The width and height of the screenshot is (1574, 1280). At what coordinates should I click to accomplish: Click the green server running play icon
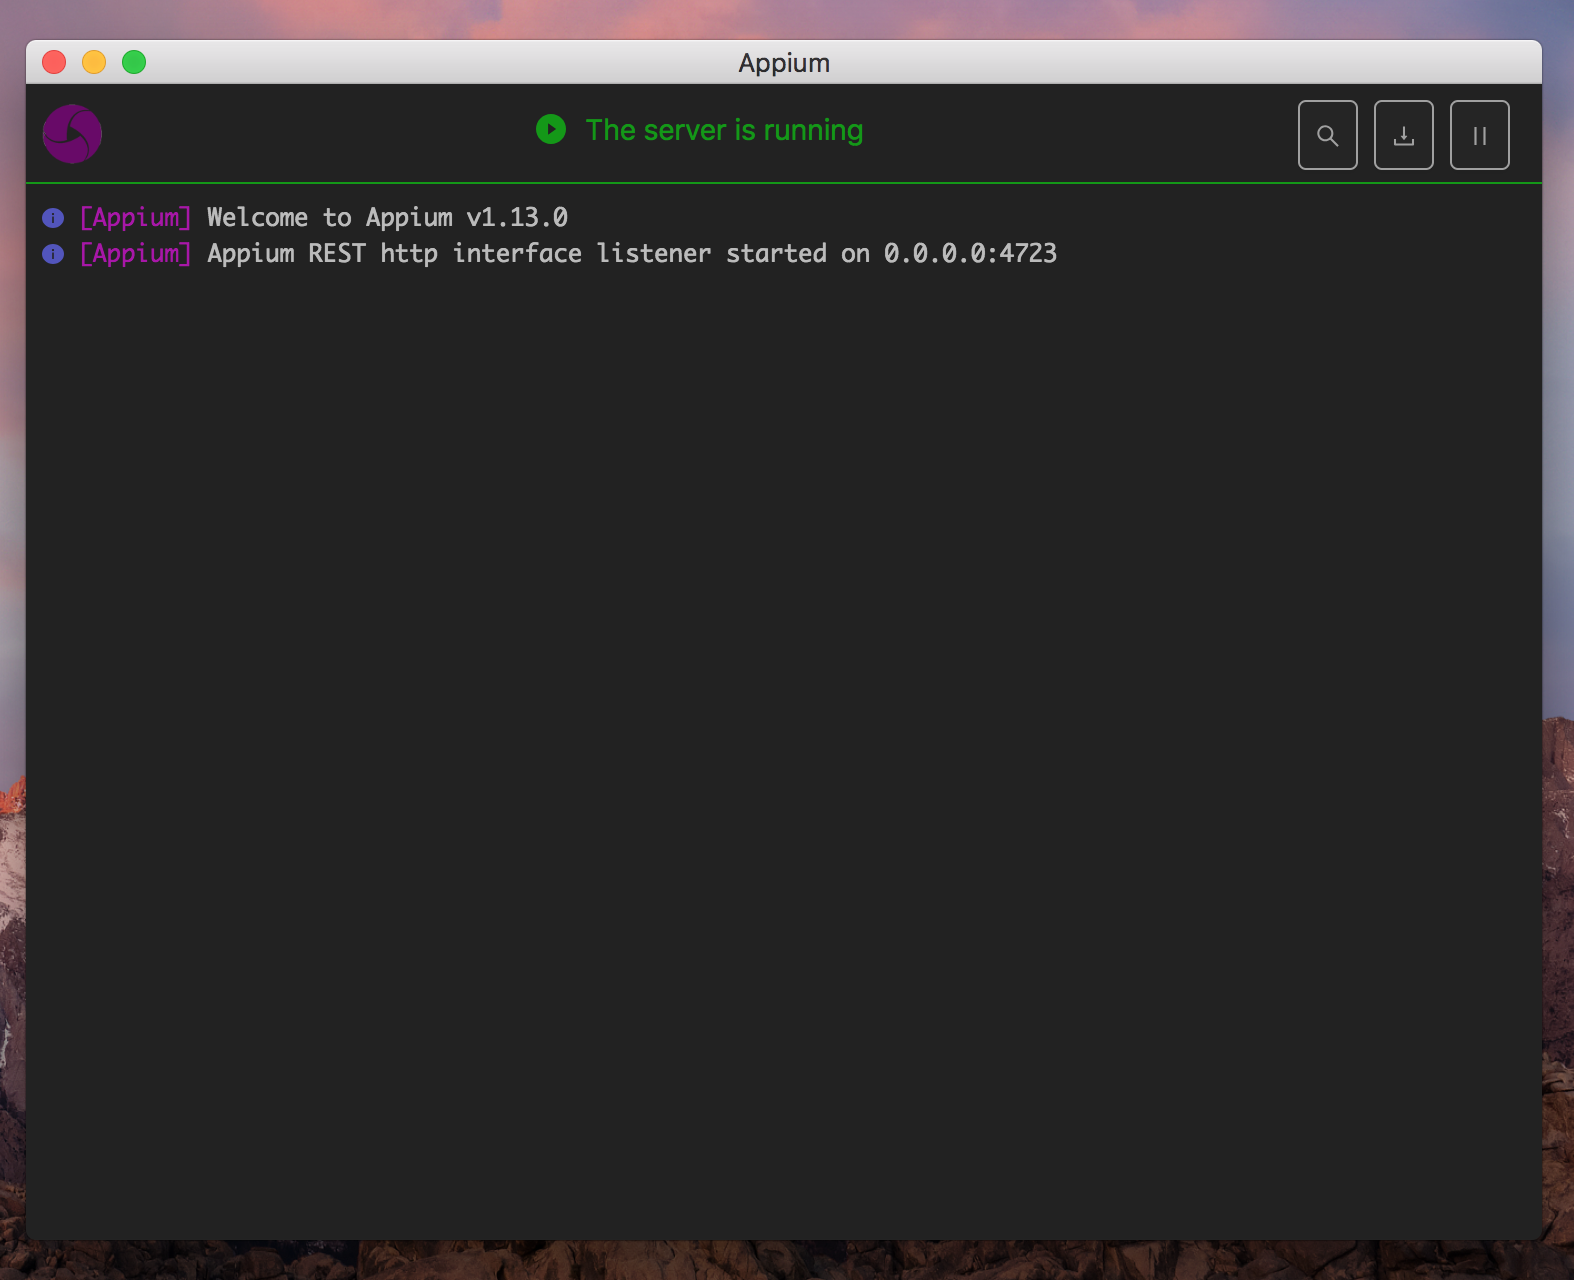(551, 129)
